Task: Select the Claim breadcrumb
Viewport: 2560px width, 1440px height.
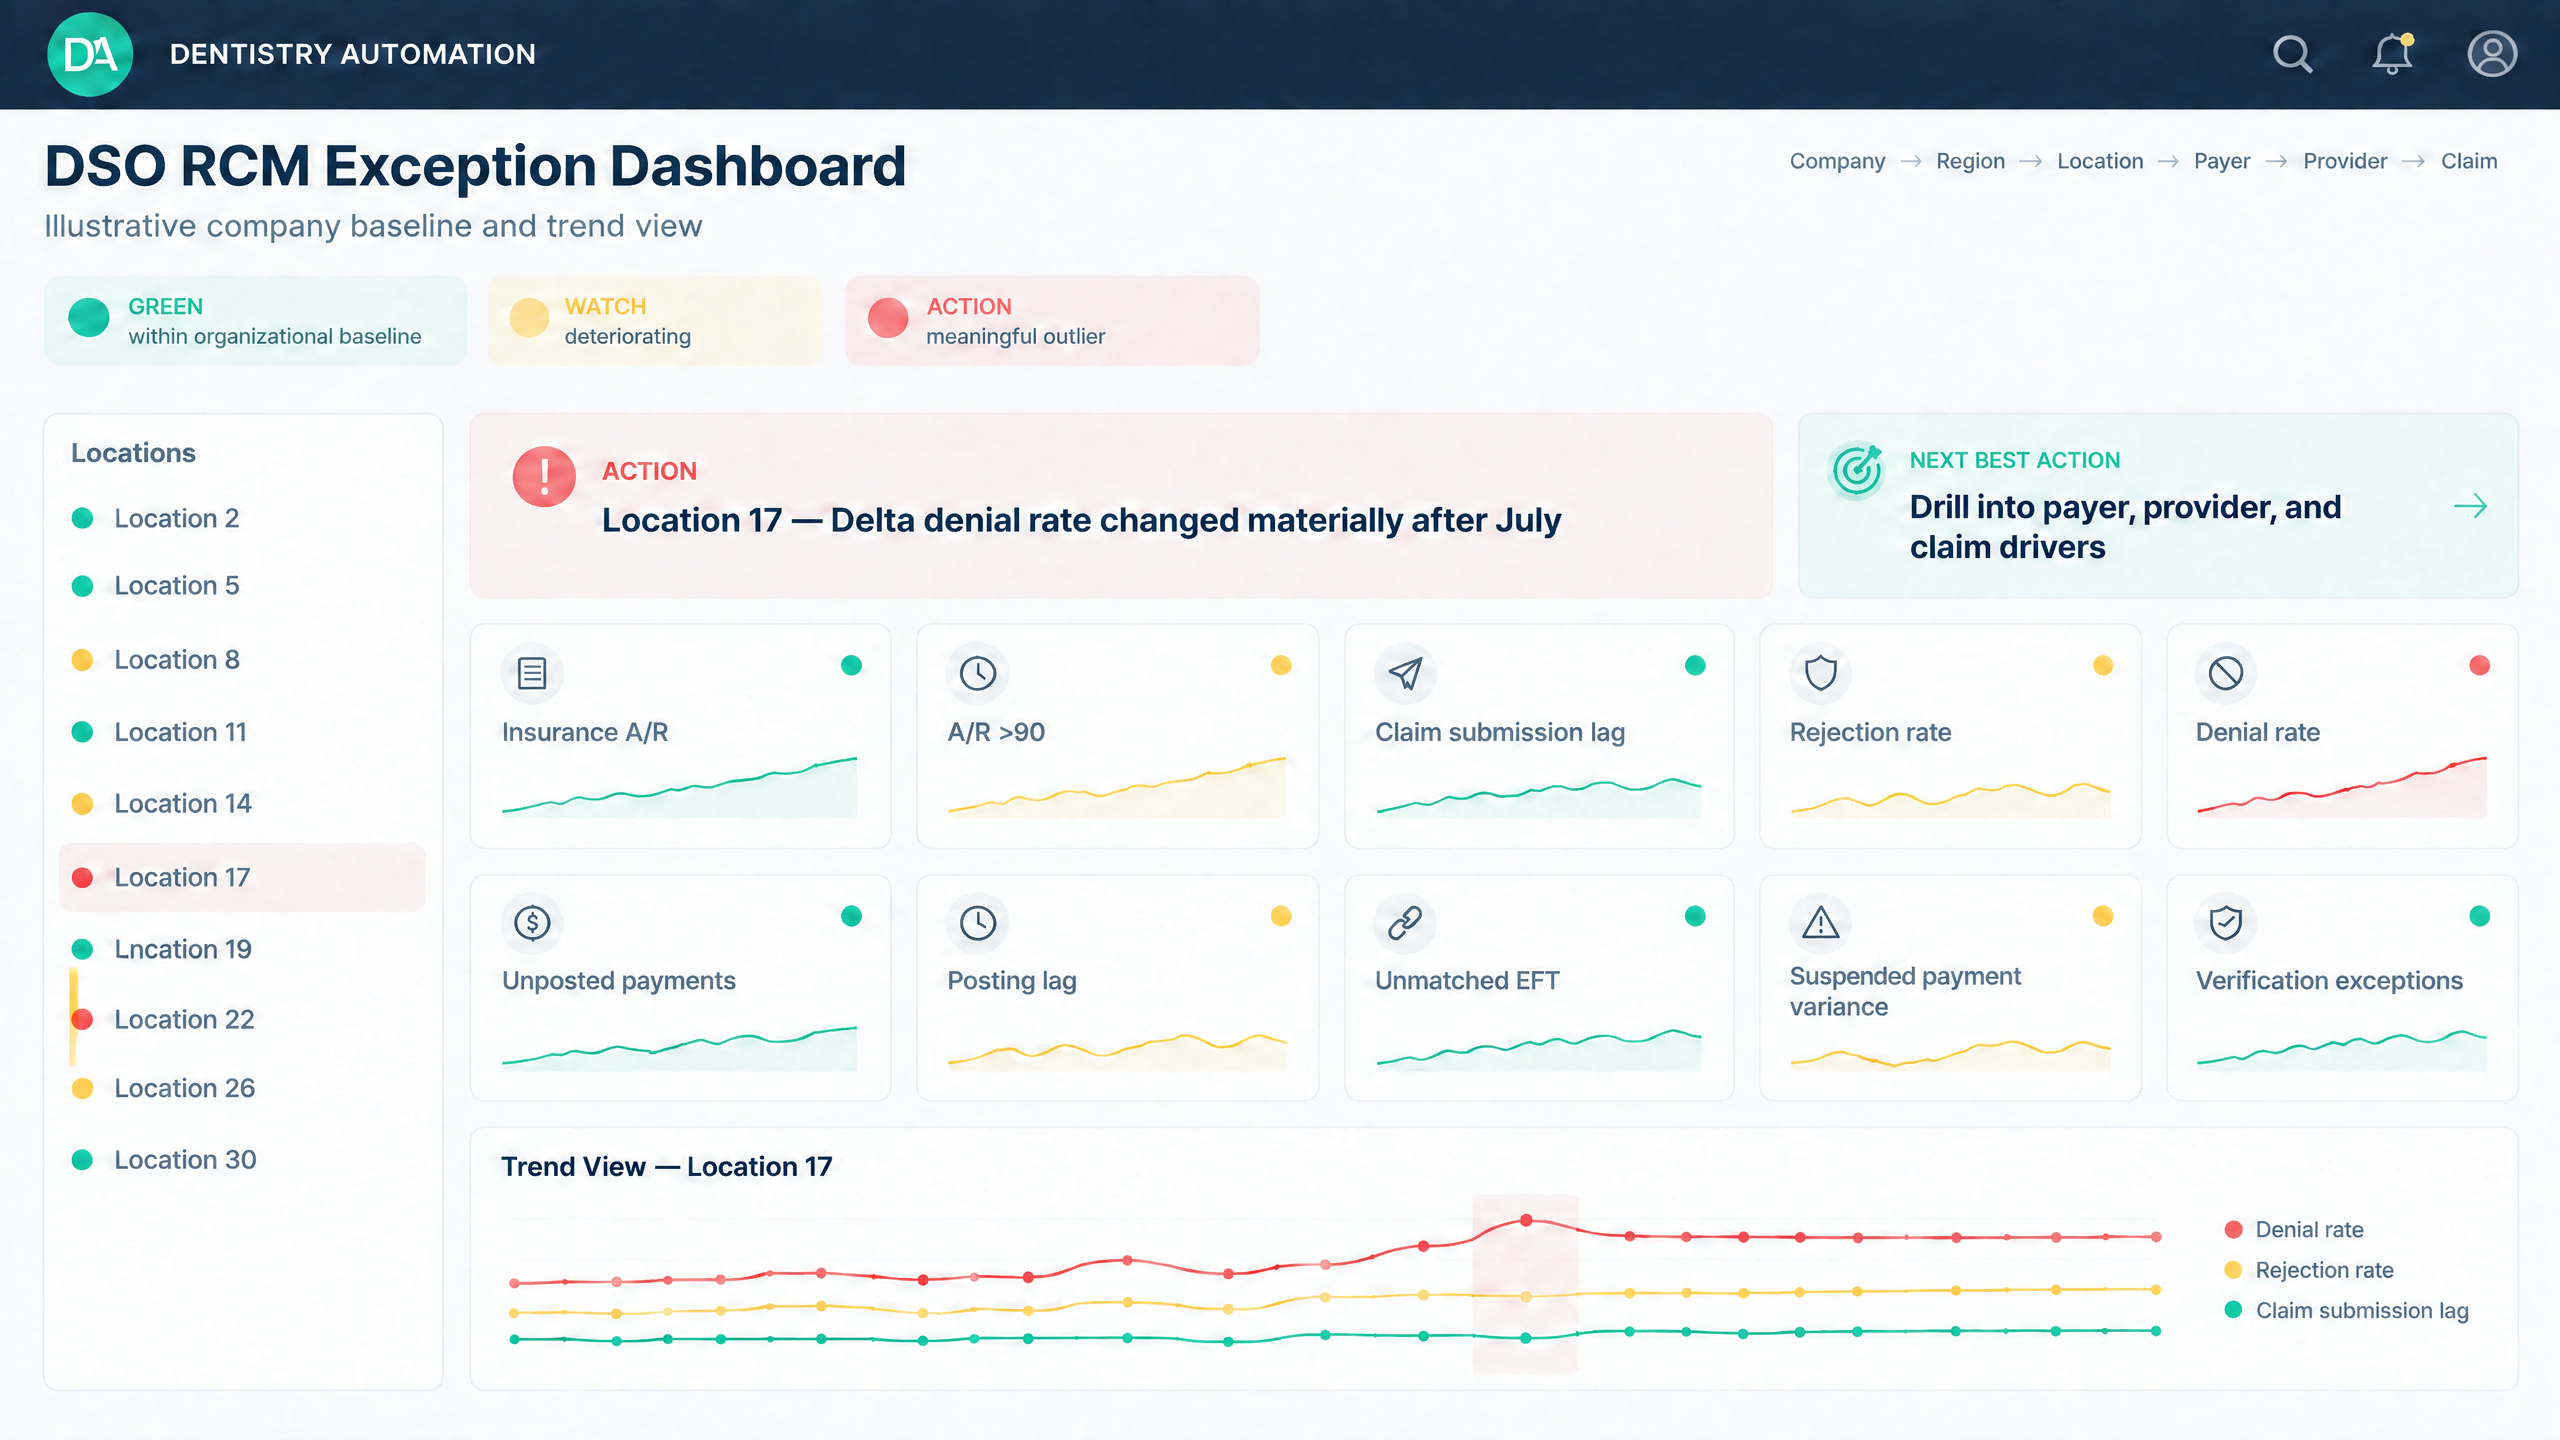Action: point(2469,161)
